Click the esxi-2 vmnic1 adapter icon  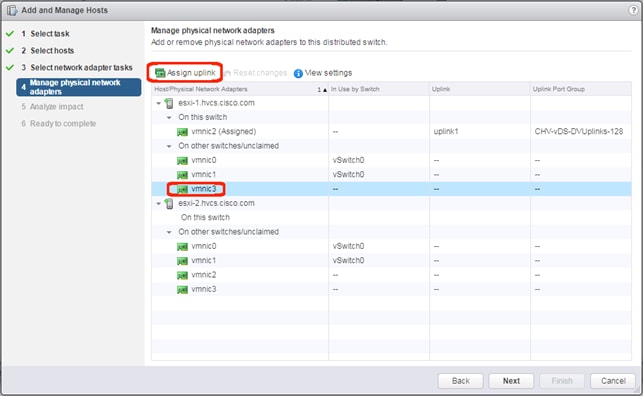[182, 261]
